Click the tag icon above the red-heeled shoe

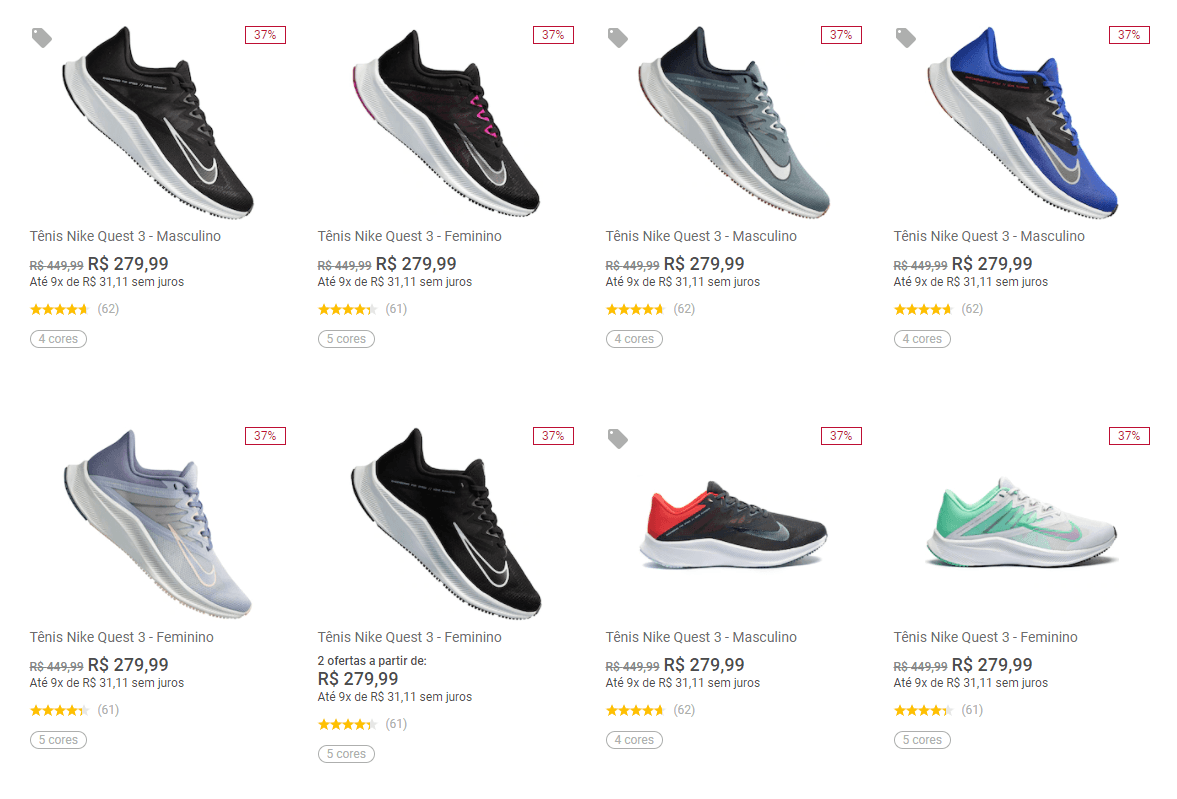tap(618, 439)
